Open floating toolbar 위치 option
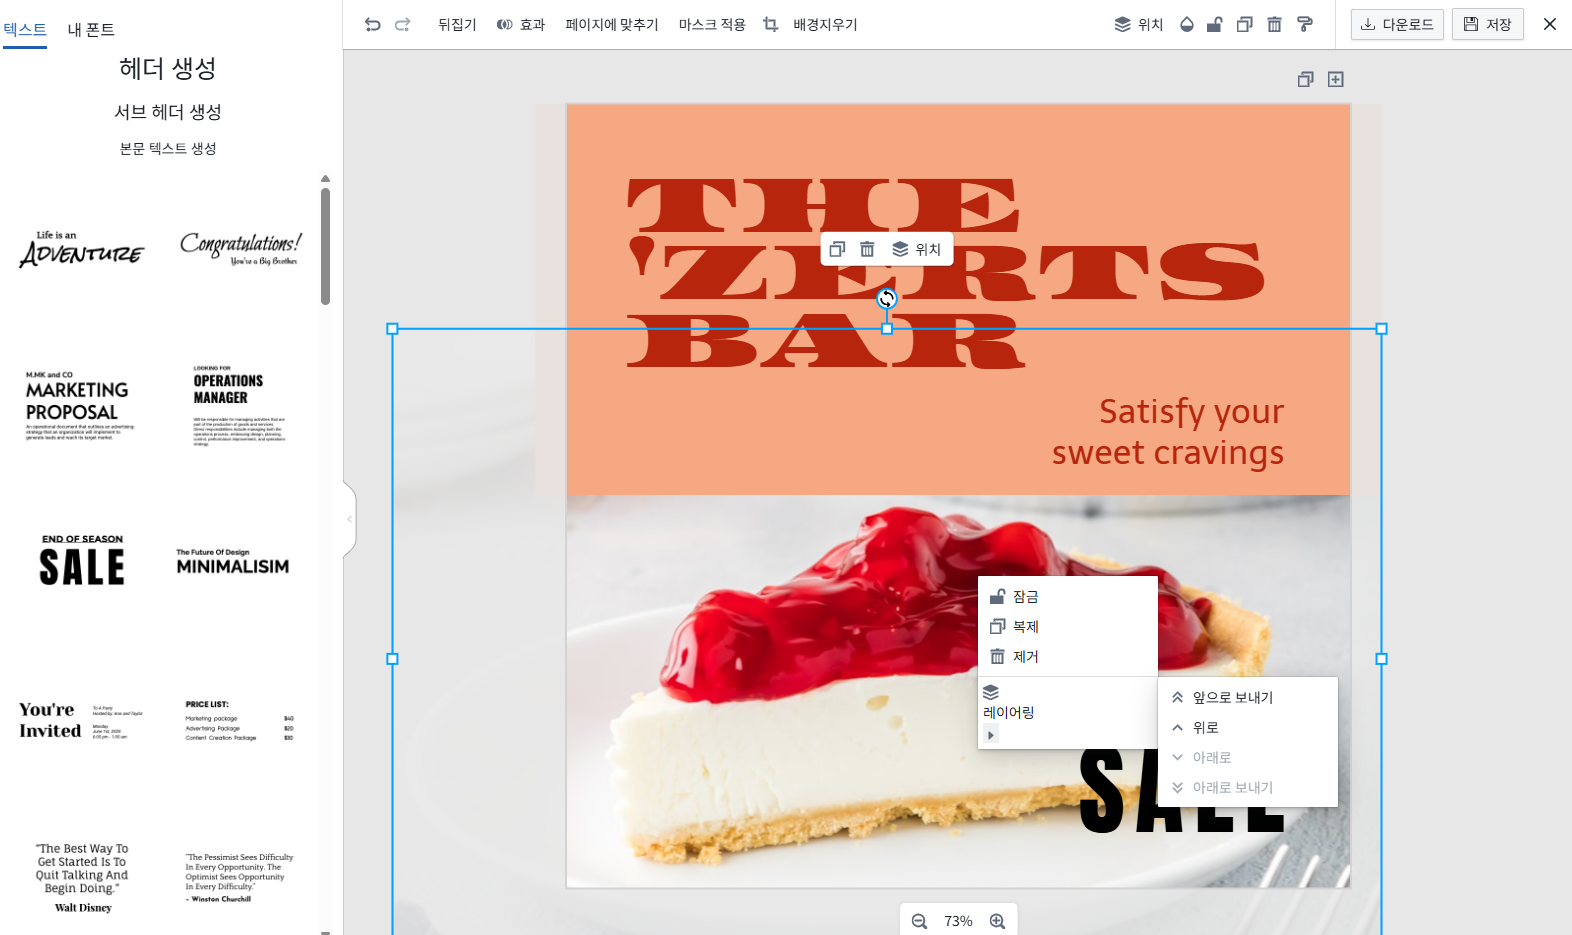The width and height of the screenshot is (1572, 935). [916, 249]
